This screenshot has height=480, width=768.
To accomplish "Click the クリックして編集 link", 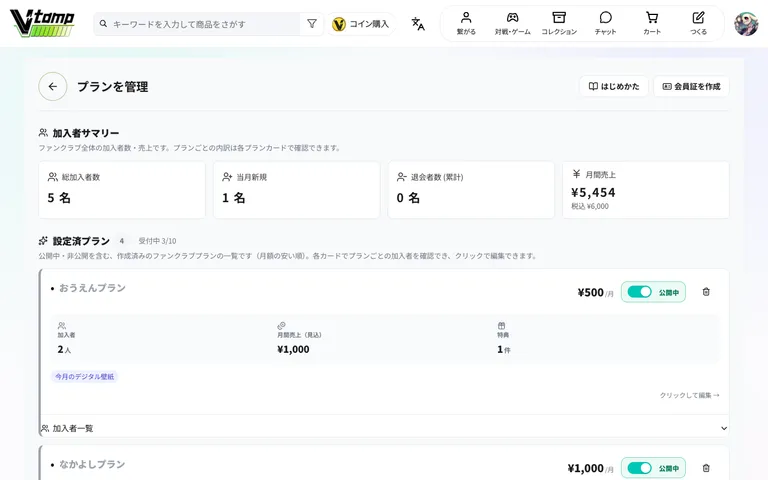I will point(689,395).
